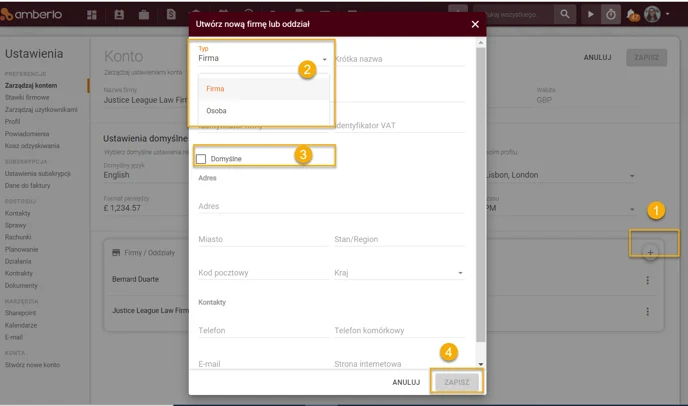The width and height of the screenshot is (688, 406).
Task: Click the Telefon field
Action: 263,331
